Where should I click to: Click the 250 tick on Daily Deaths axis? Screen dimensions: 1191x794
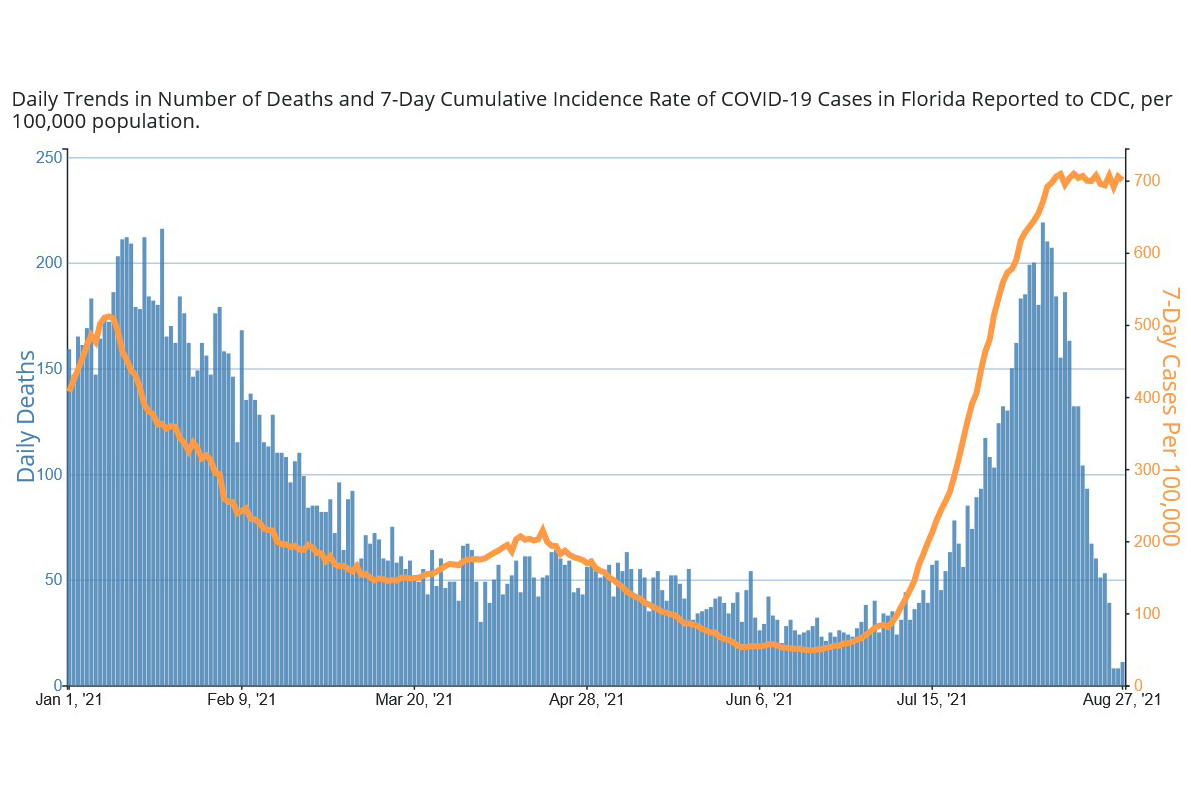pyautogui.click(x=50, y=158)
